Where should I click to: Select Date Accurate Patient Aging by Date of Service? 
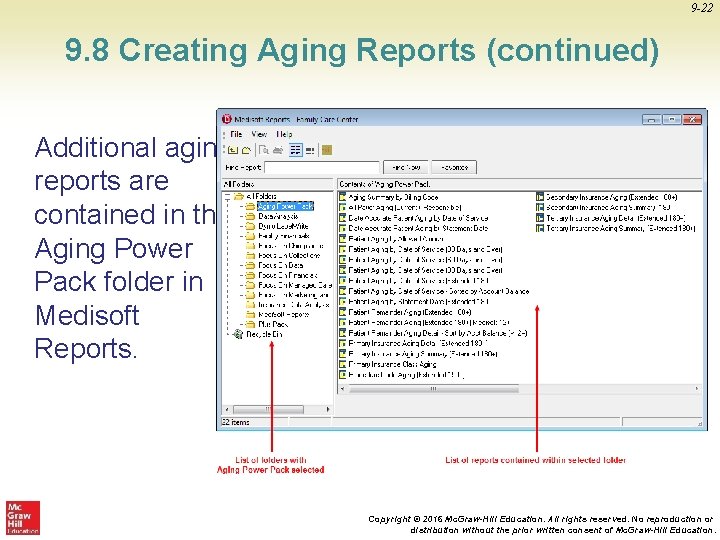tap(418, 218)
